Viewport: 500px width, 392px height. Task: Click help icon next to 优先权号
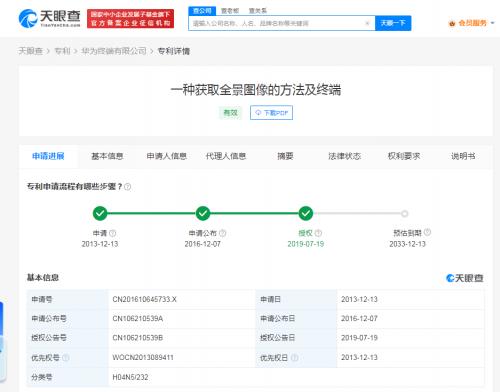point(66,358)
